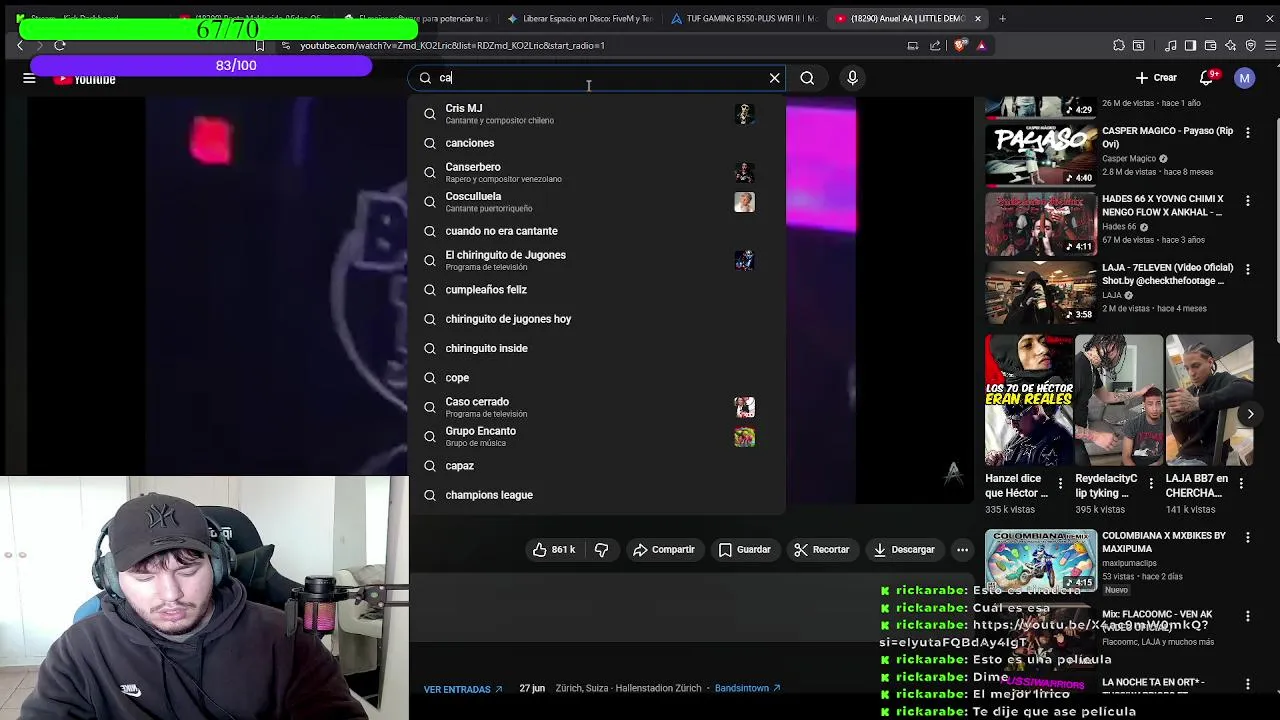The image size is (1280, 720).
Task: Open a new browser tab
Action: pos(1002,18)
